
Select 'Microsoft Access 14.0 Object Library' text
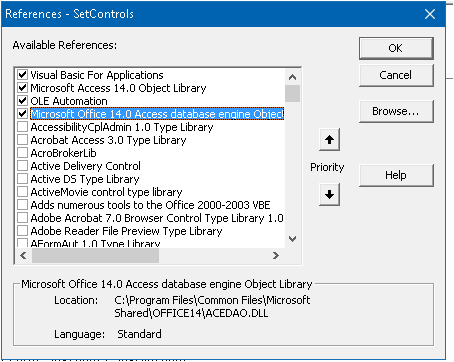[118, 88]
